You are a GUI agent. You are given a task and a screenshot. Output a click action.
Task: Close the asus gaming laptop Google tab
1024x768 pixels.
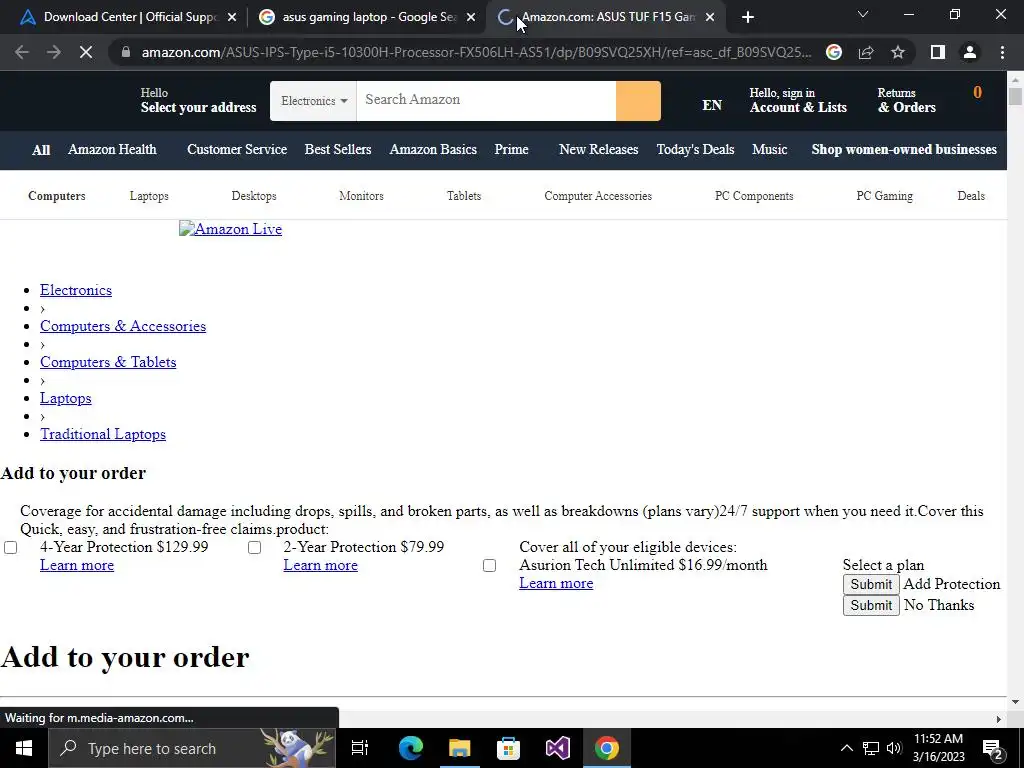coord(471,18)
